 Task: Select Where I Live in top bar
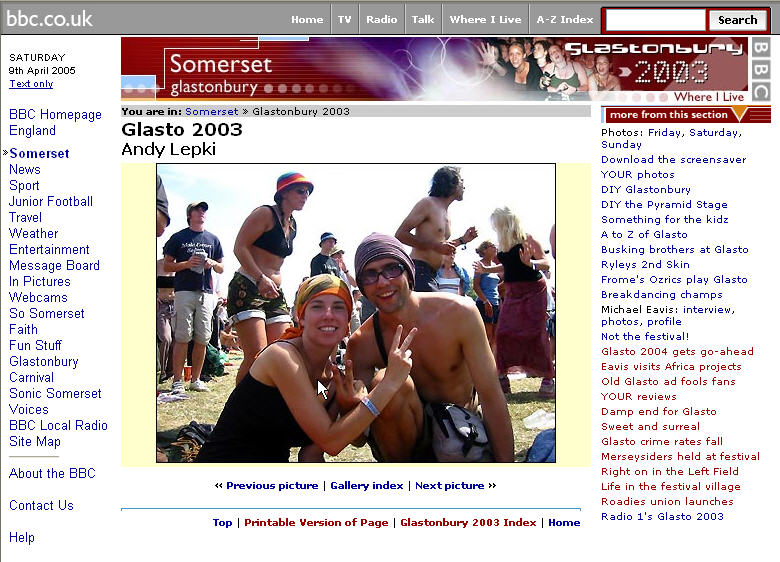pos(485,19)
